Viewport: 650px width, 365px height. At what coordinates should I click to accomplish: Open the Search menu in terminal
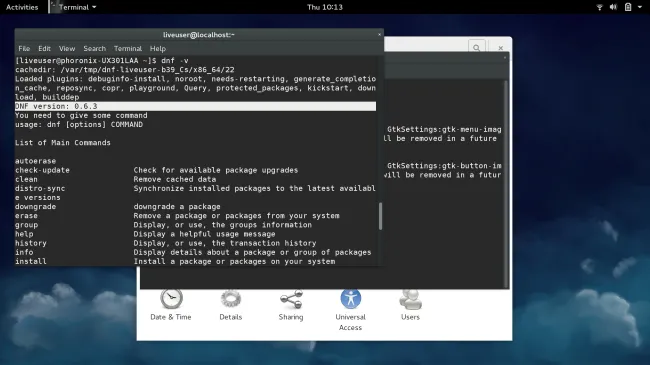pyautogui.click(x=95, y=49)
